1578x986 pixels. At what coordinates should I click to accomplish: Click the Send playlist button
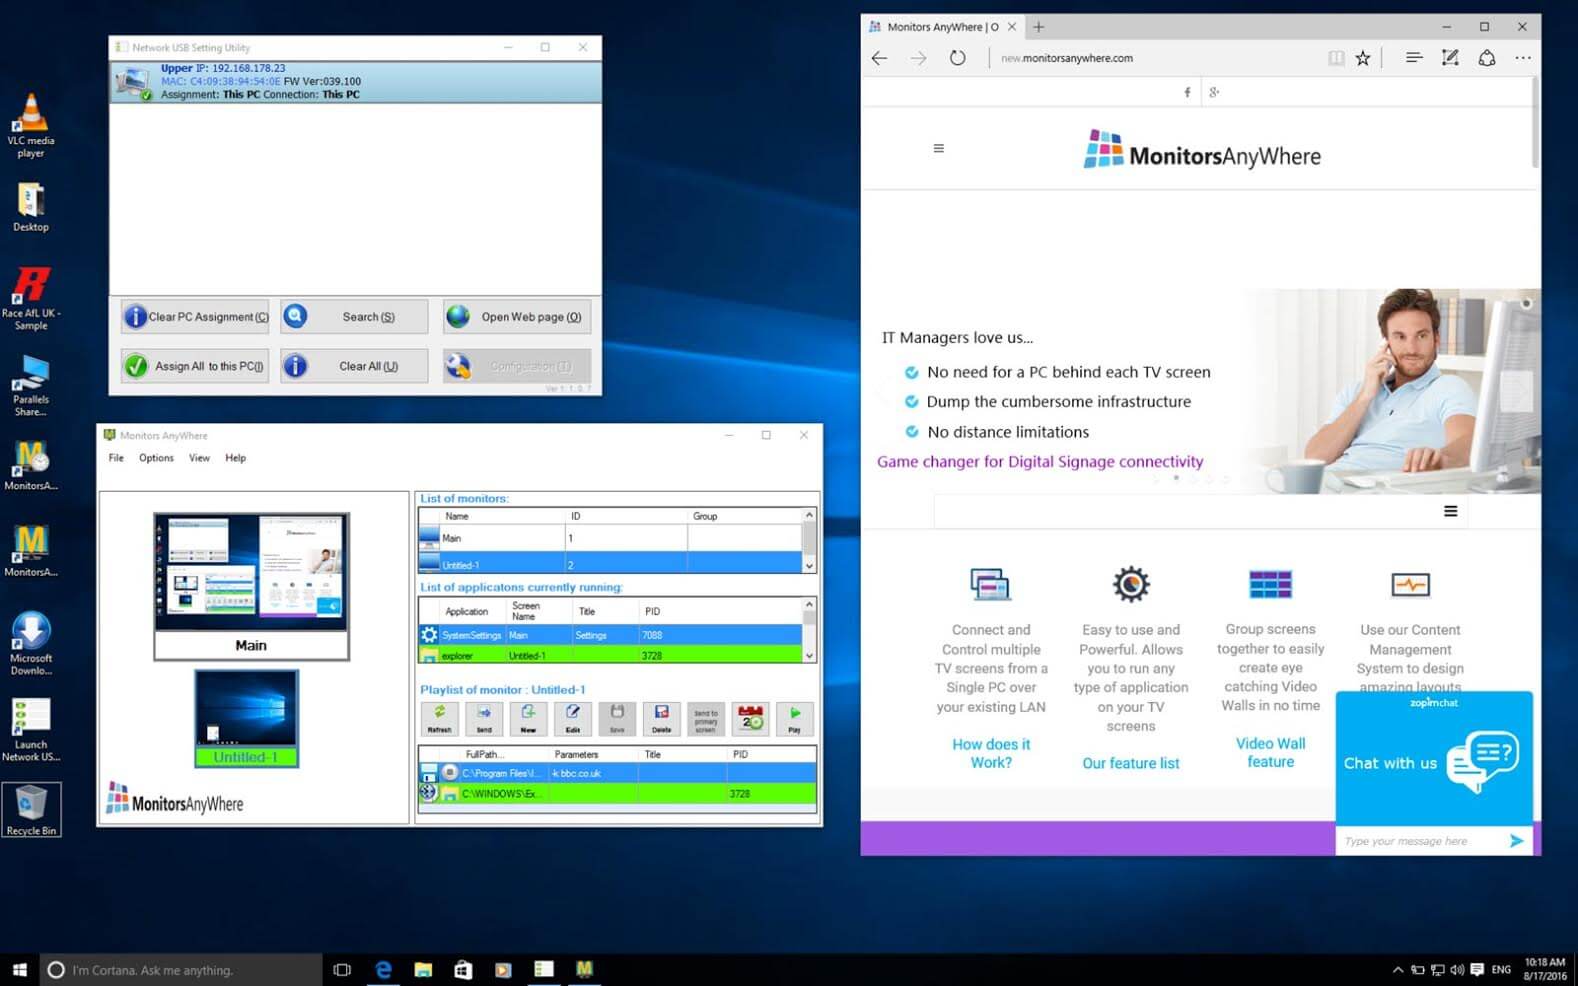click(x=484, y=718)
